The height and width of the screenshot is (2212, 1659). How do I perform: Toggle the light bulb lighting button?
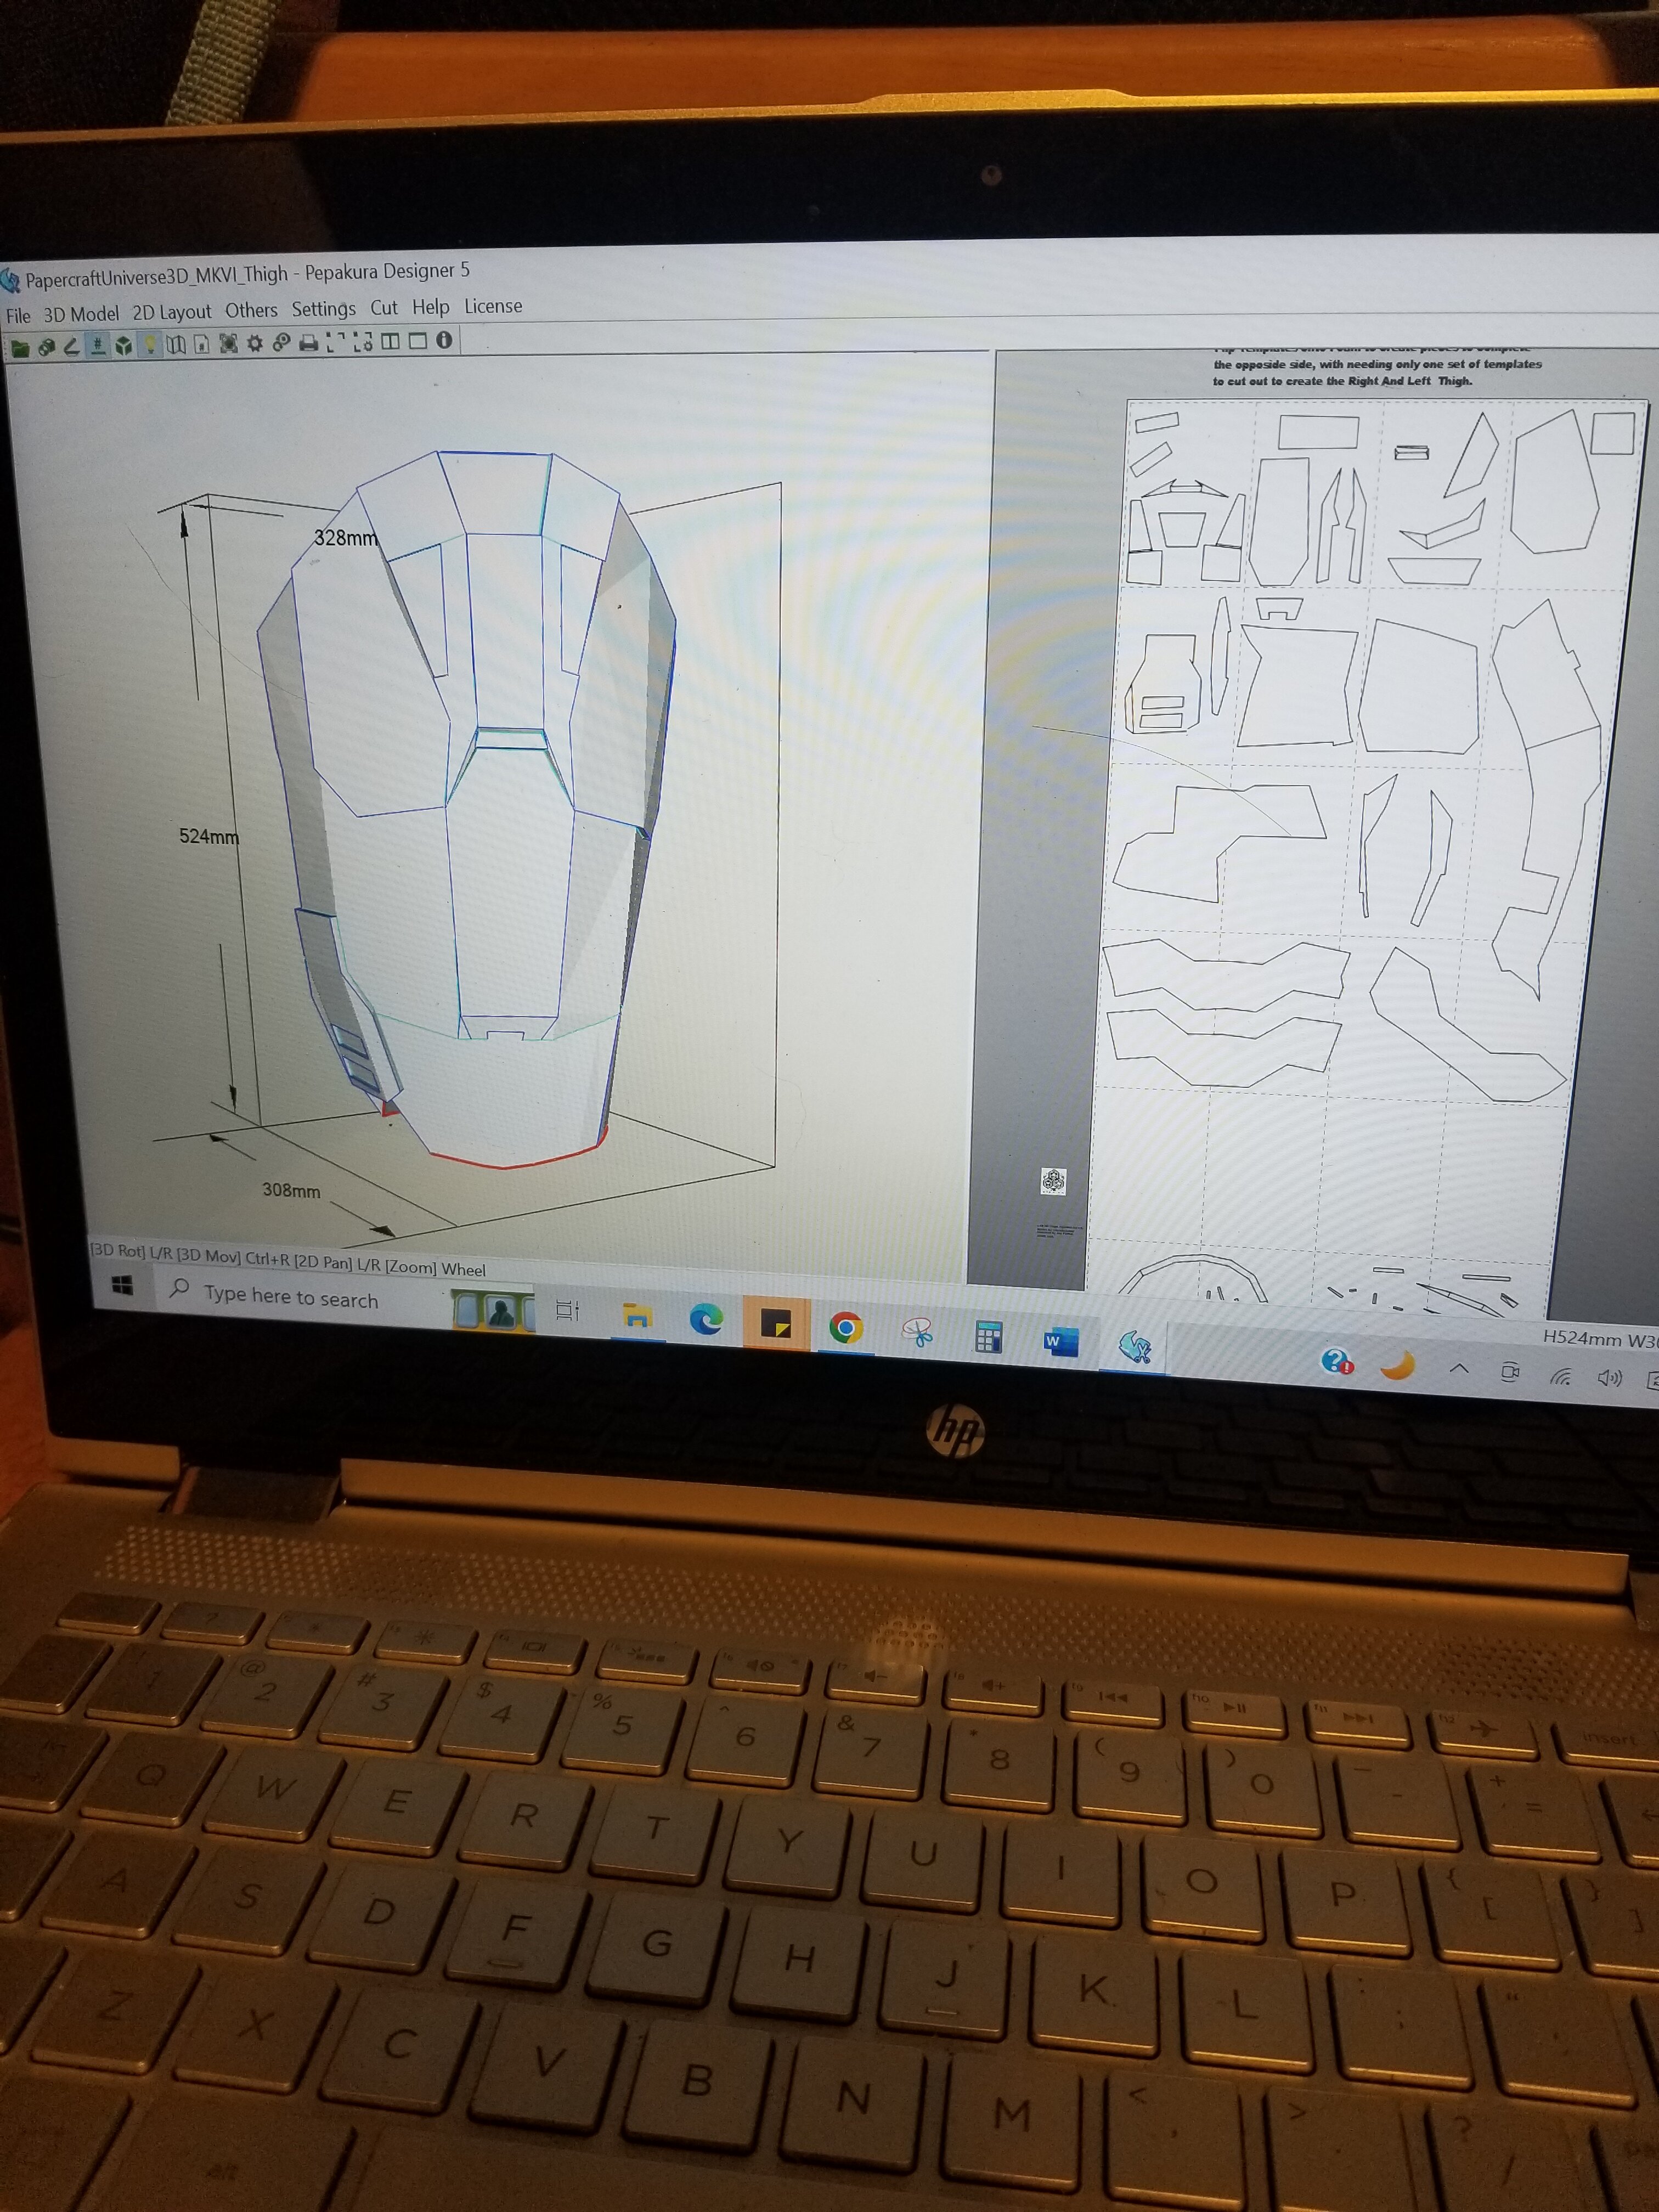point(150,344)
